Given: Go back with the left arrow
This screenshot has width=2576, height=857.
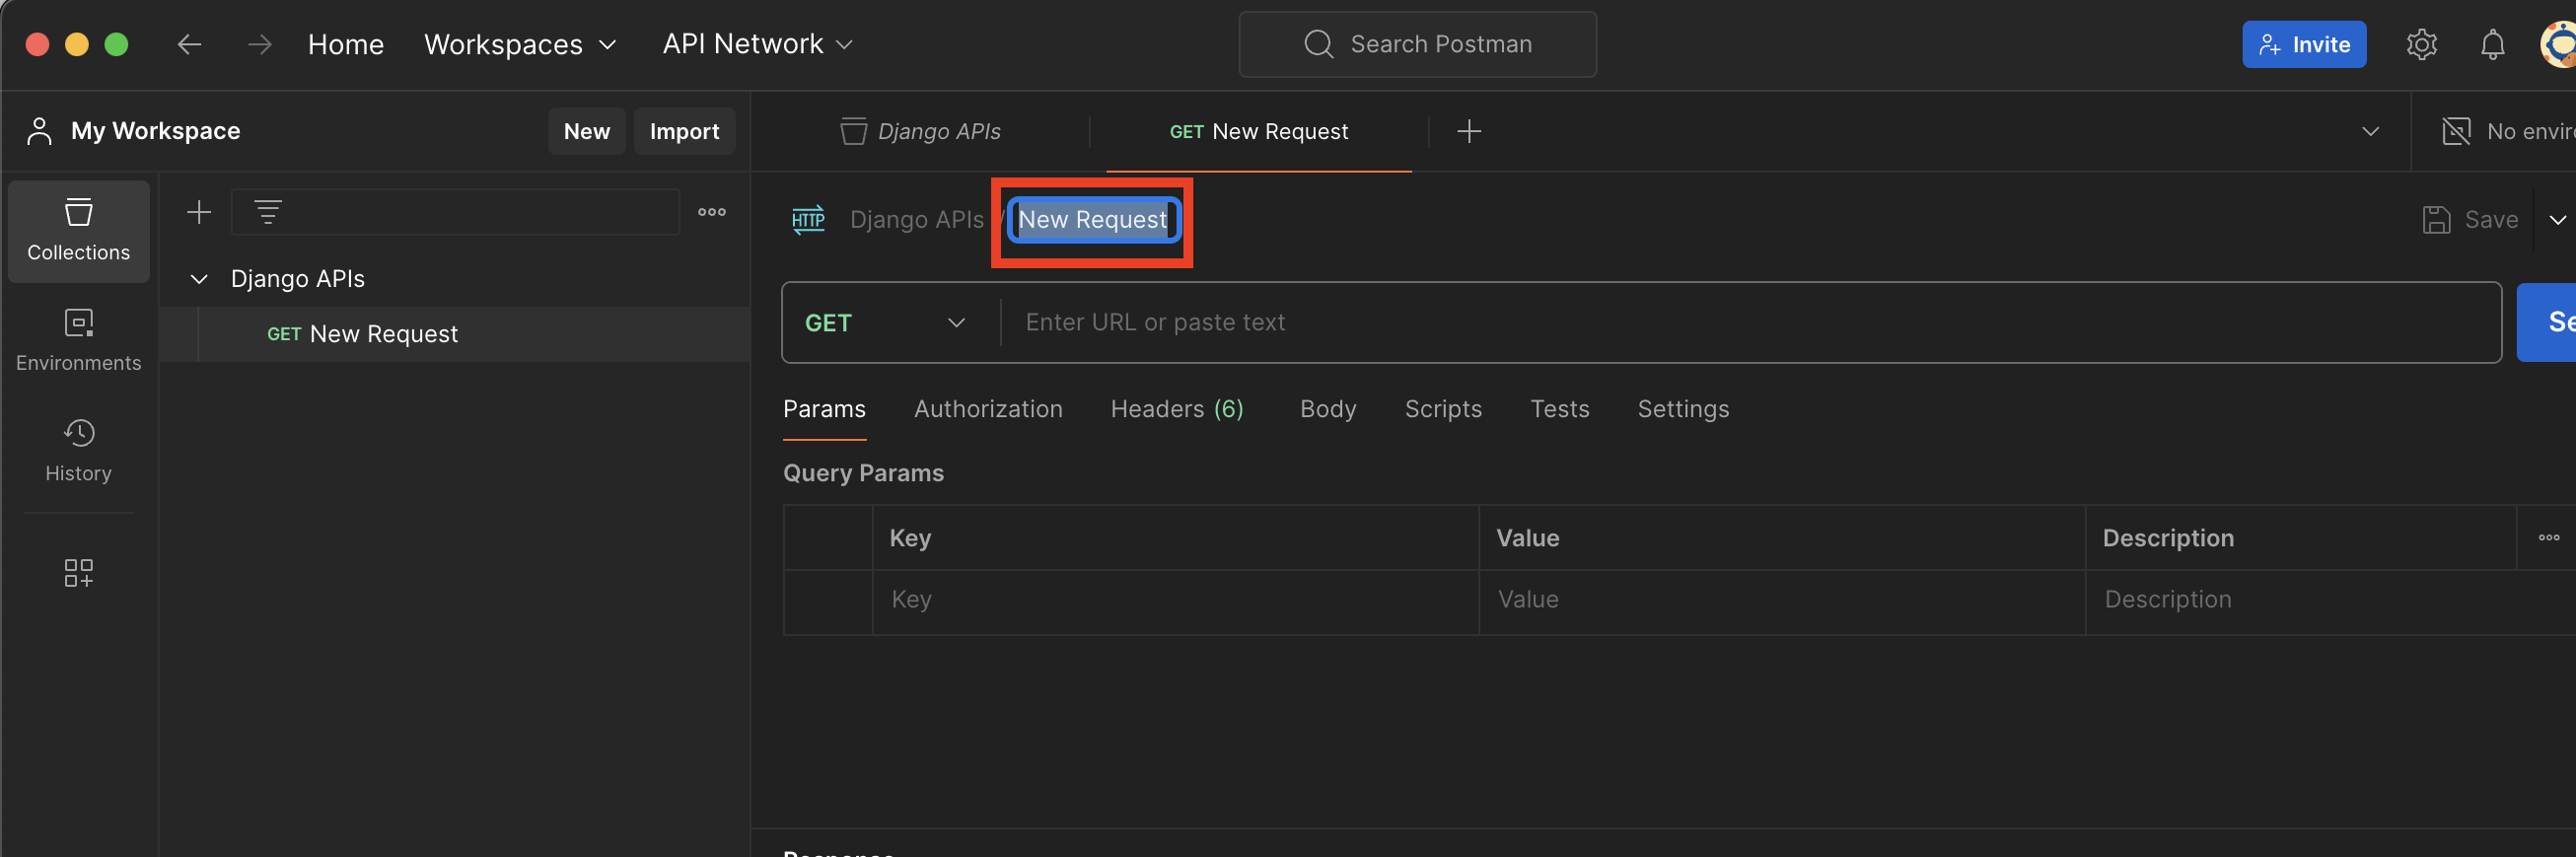Looking at the screenshot, I should (x=189, y=44).
